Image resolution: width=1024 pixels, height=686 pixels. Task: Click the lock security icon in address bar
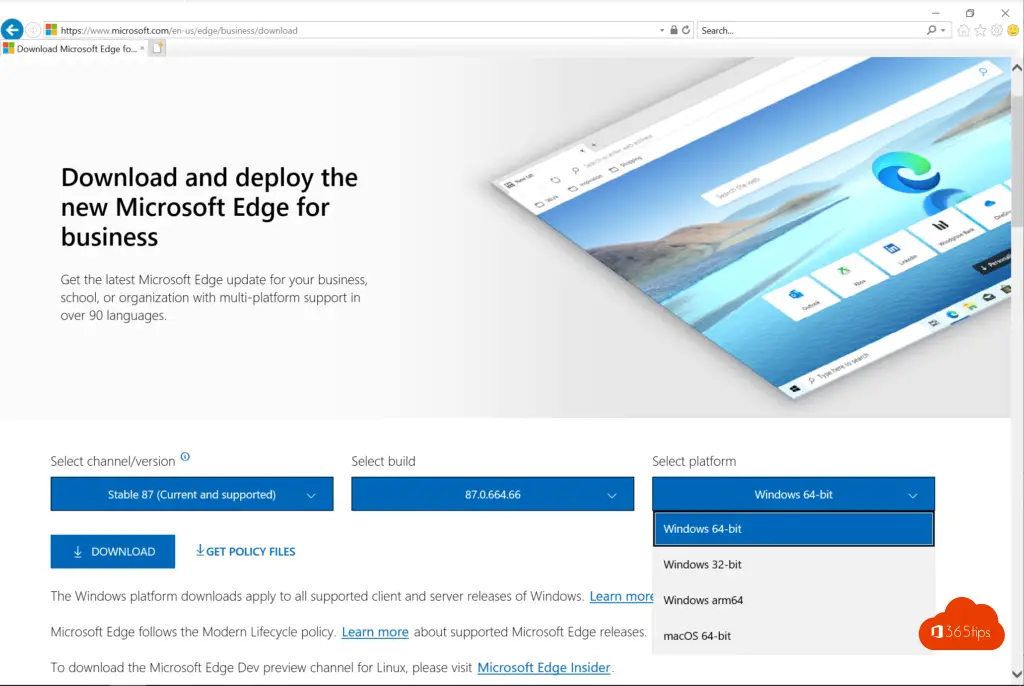click(x=674, y=30)
